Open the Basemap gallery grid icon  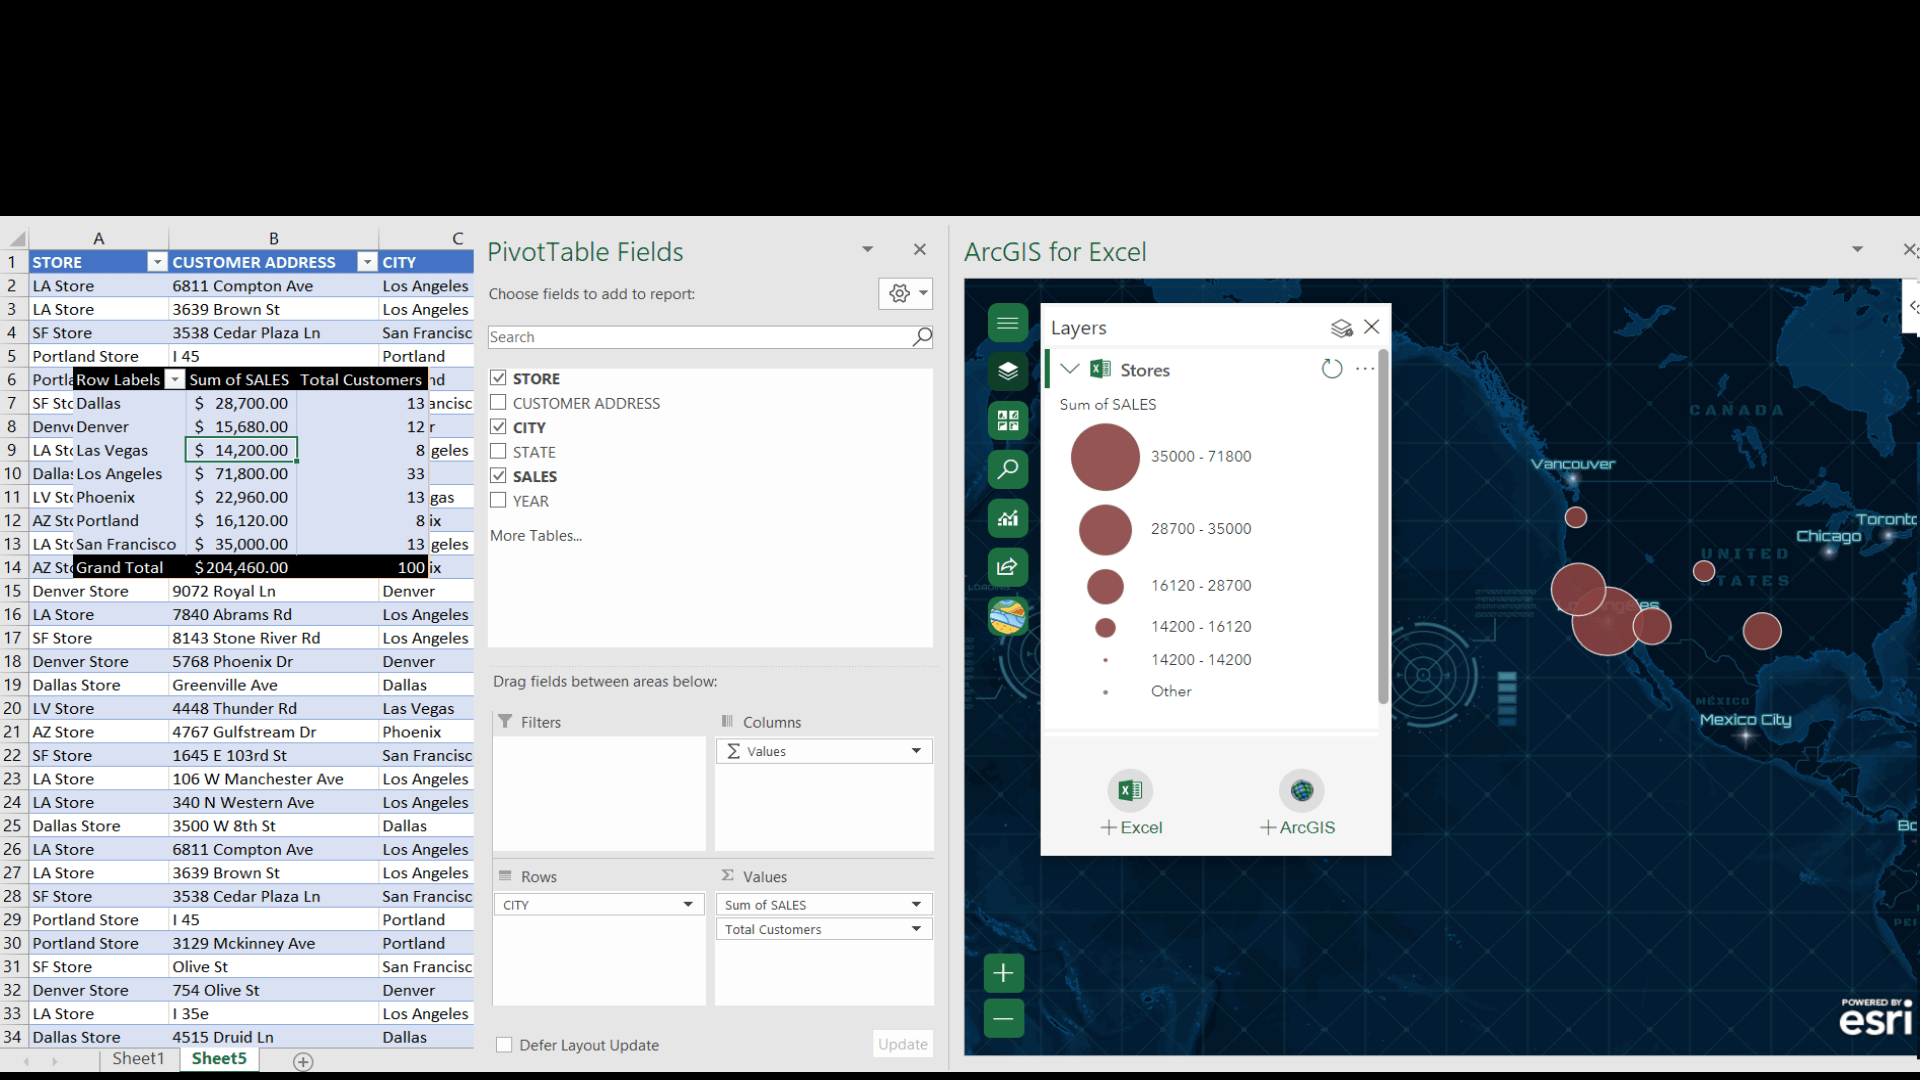point(1007,420)
